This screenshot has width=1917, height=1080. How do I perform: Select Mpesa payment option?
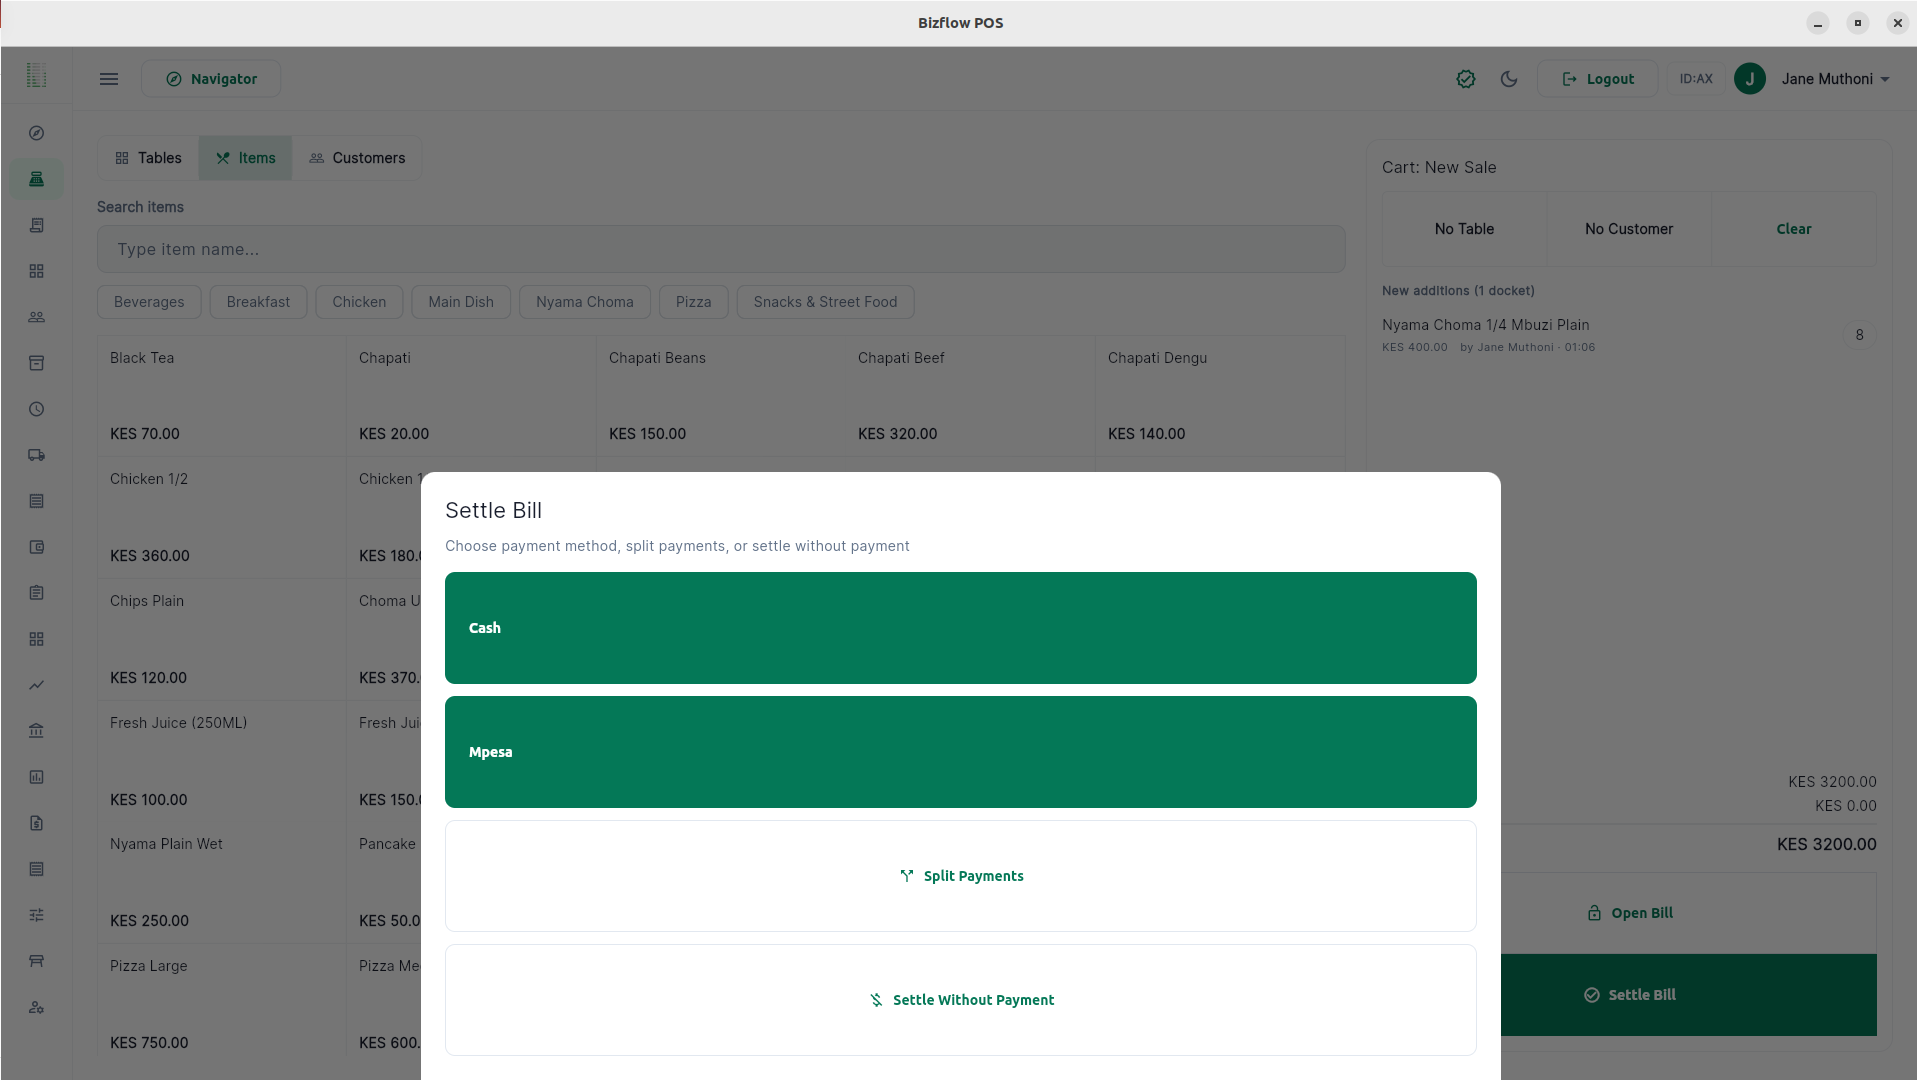(x=960, y=752)
